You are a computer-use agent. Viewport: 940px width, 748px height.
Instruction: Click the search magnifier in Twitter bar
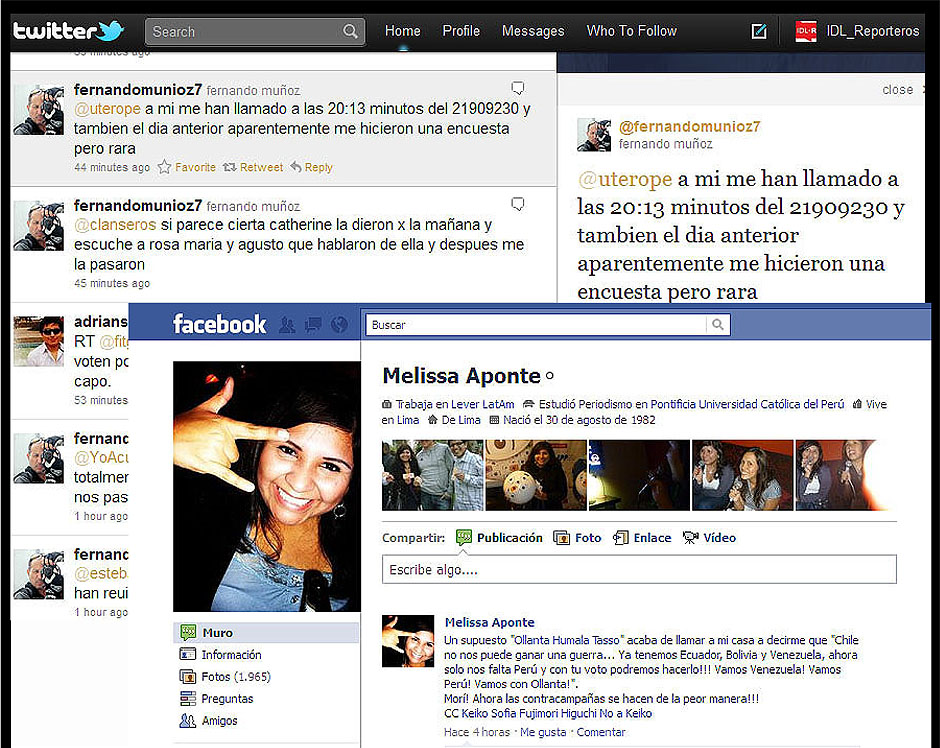[x=350, y=31]
